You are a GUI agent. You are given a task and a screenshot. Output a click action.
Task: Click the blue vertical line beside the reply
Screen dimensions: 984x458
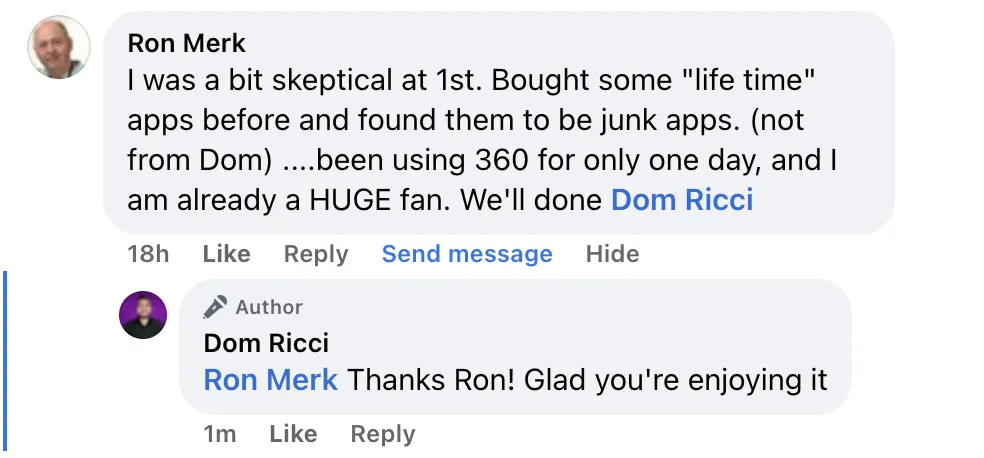tap(8, 360)
